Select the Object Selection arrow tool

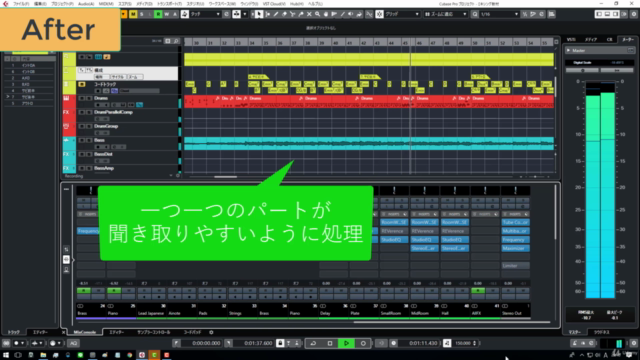pos(259,14)
